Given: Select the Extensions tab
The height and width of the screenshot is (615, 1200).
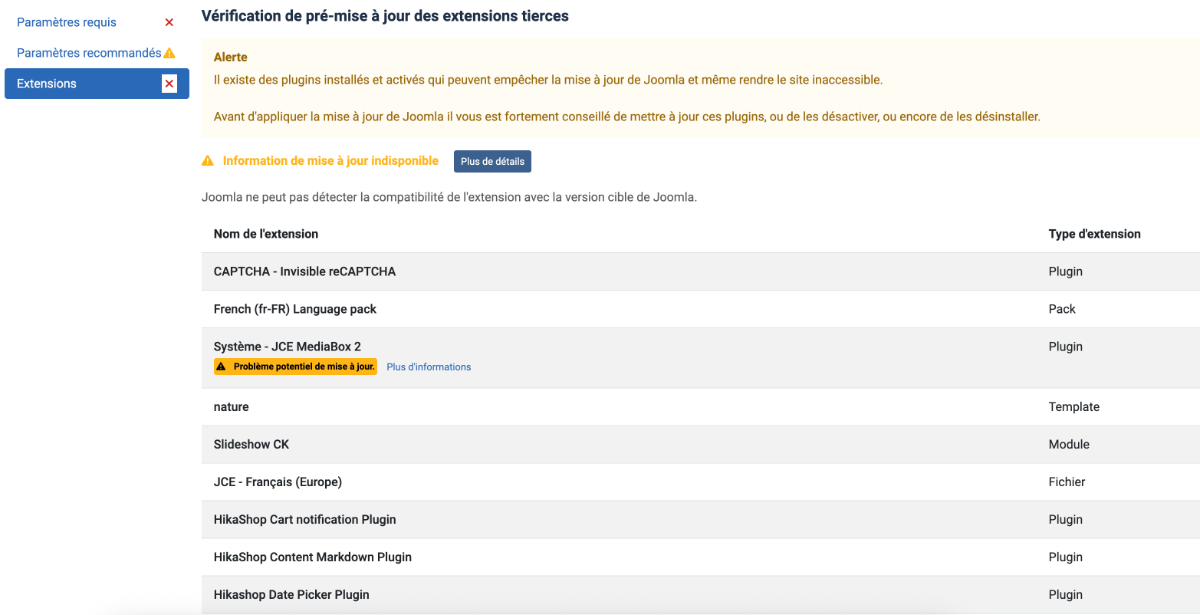Looking at the screenshot, I should [x=47, y=84].
